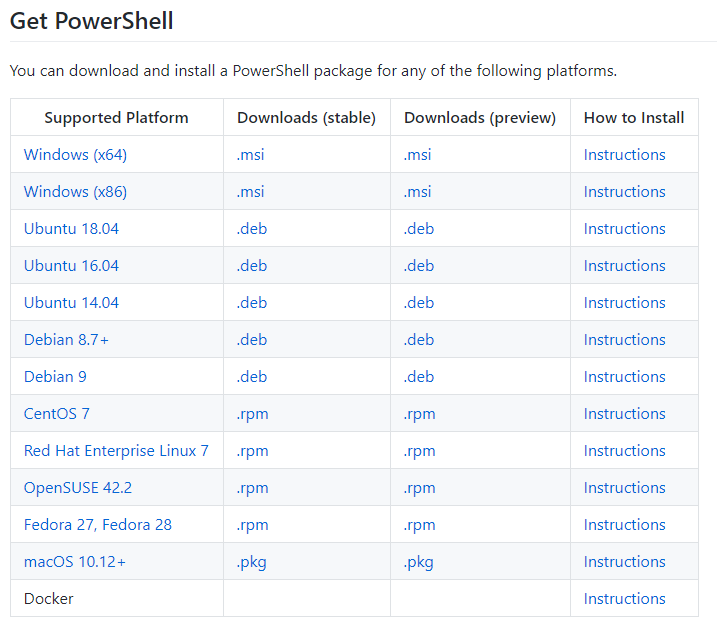The image size is (717, 626).
Task: Click the Downloads (preview) column header
Action: tap(480, 118)
